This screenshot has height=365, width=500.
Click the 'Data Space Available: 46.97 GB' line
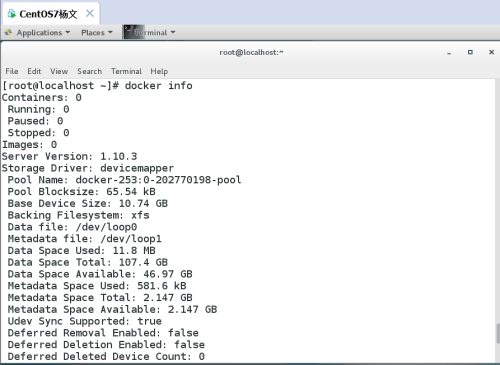click(x=100, y=274)
